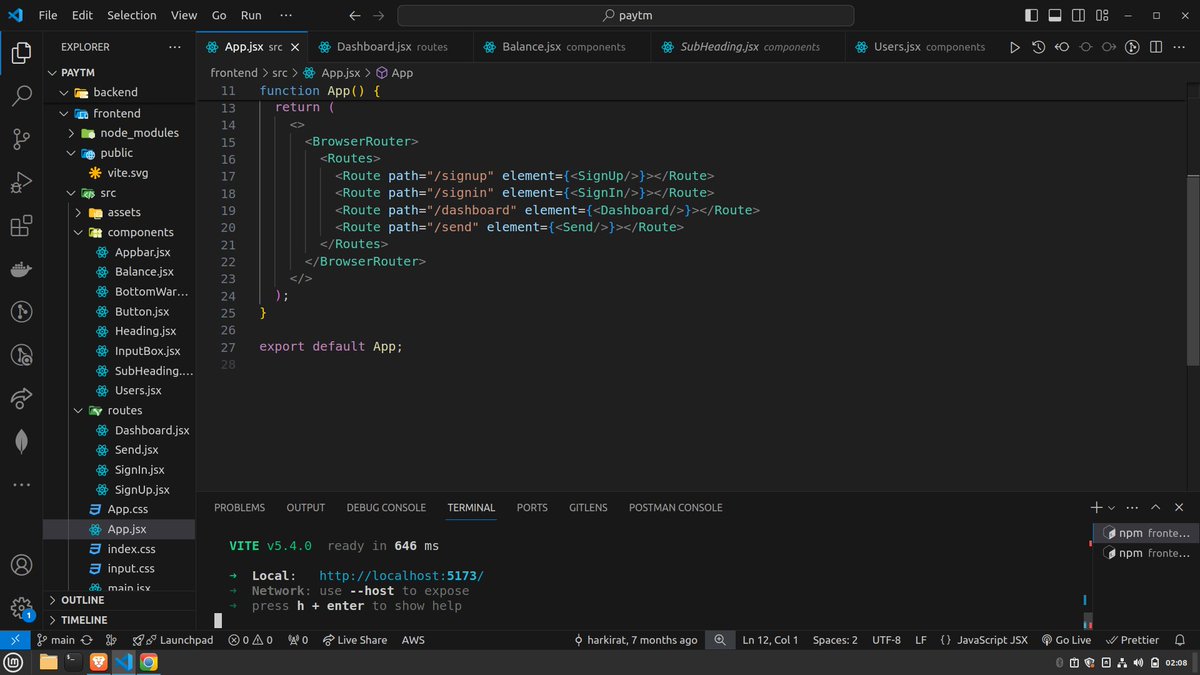Open Manage gear icon with update badge
Screen dimensions: 1200x675
[x=21, y=608]
